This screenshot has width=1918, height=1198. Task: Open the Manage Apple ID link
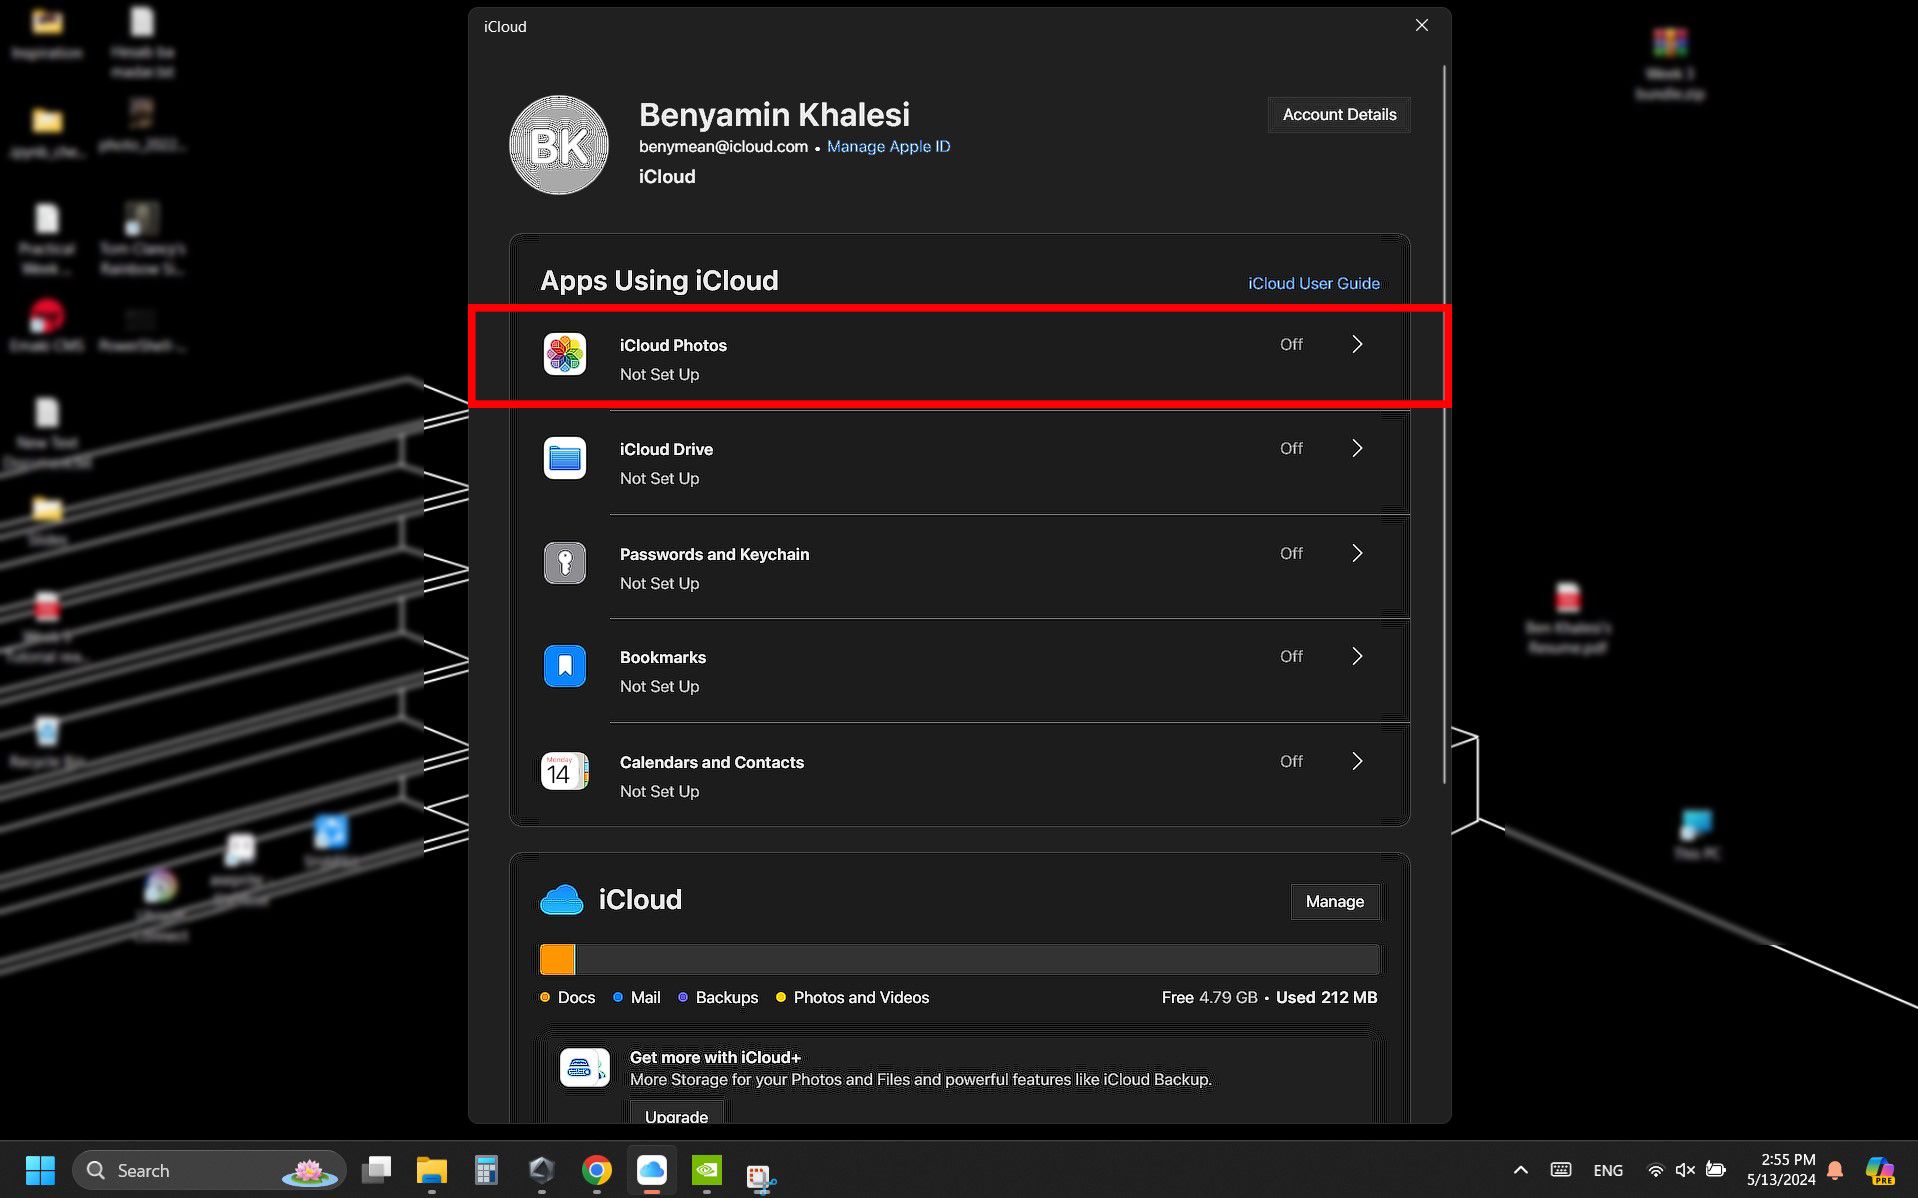pos(888,146)
